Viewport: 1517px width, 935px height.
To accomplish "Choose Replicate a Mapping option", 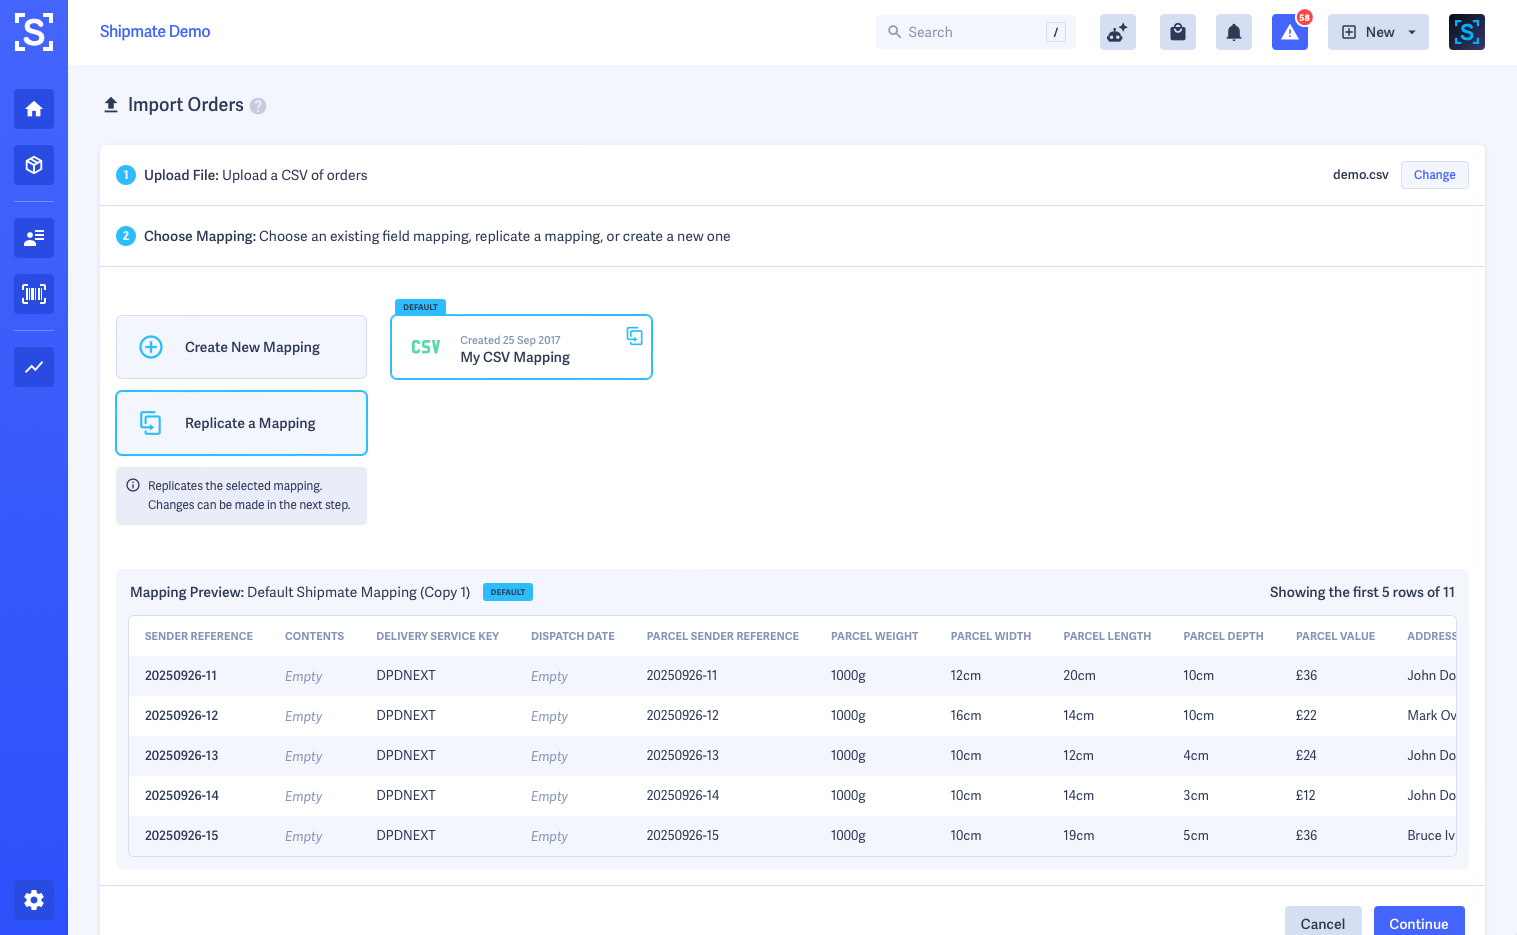I will coord(241,423).
